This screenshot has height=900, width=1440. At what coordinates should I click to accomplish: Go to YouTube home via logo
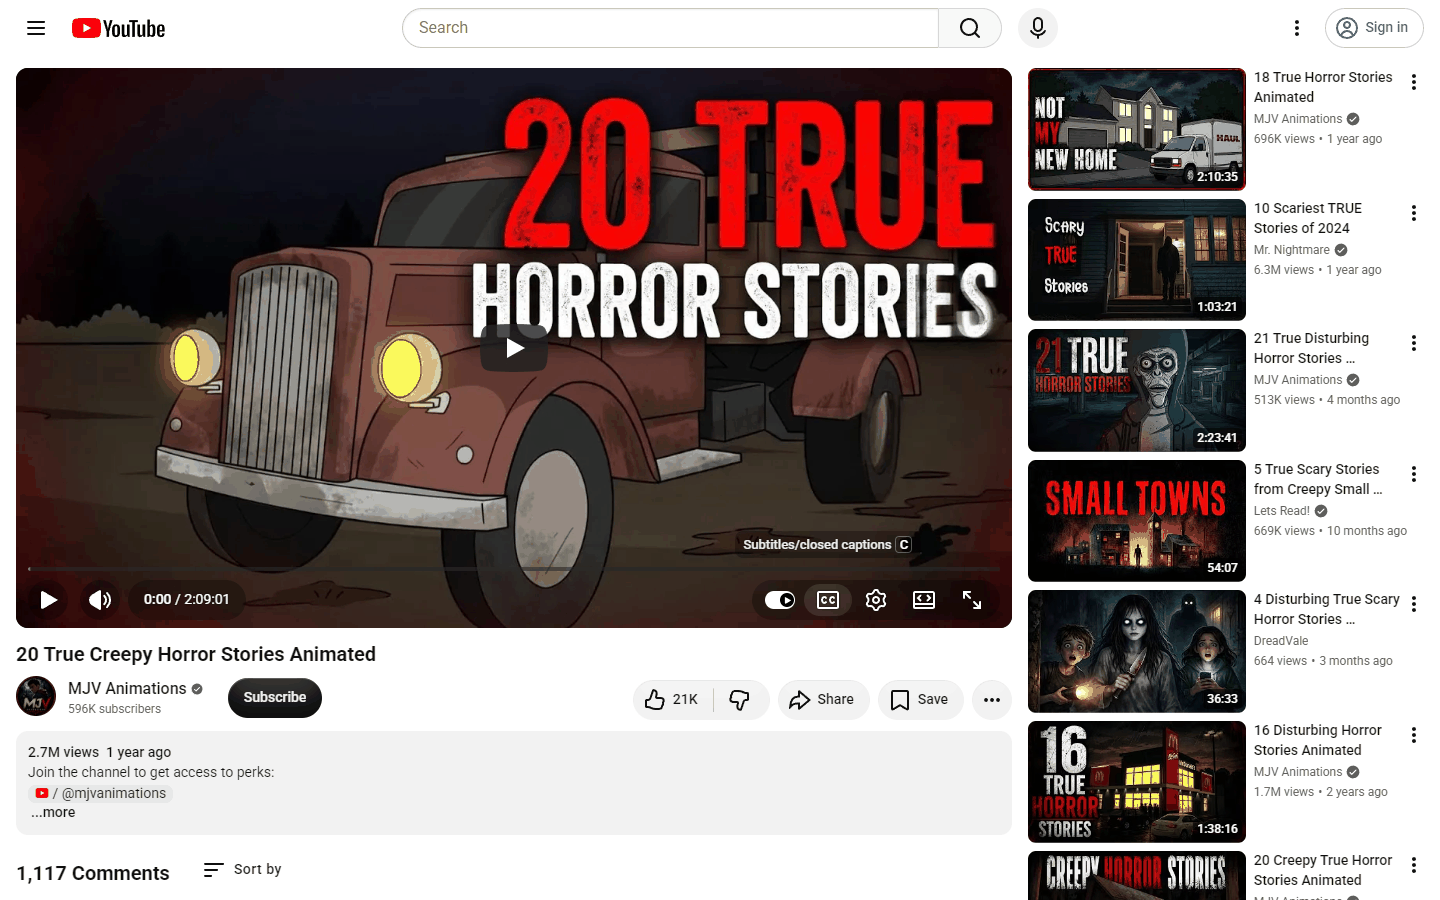pyautogui.click(x=118, y=28)
